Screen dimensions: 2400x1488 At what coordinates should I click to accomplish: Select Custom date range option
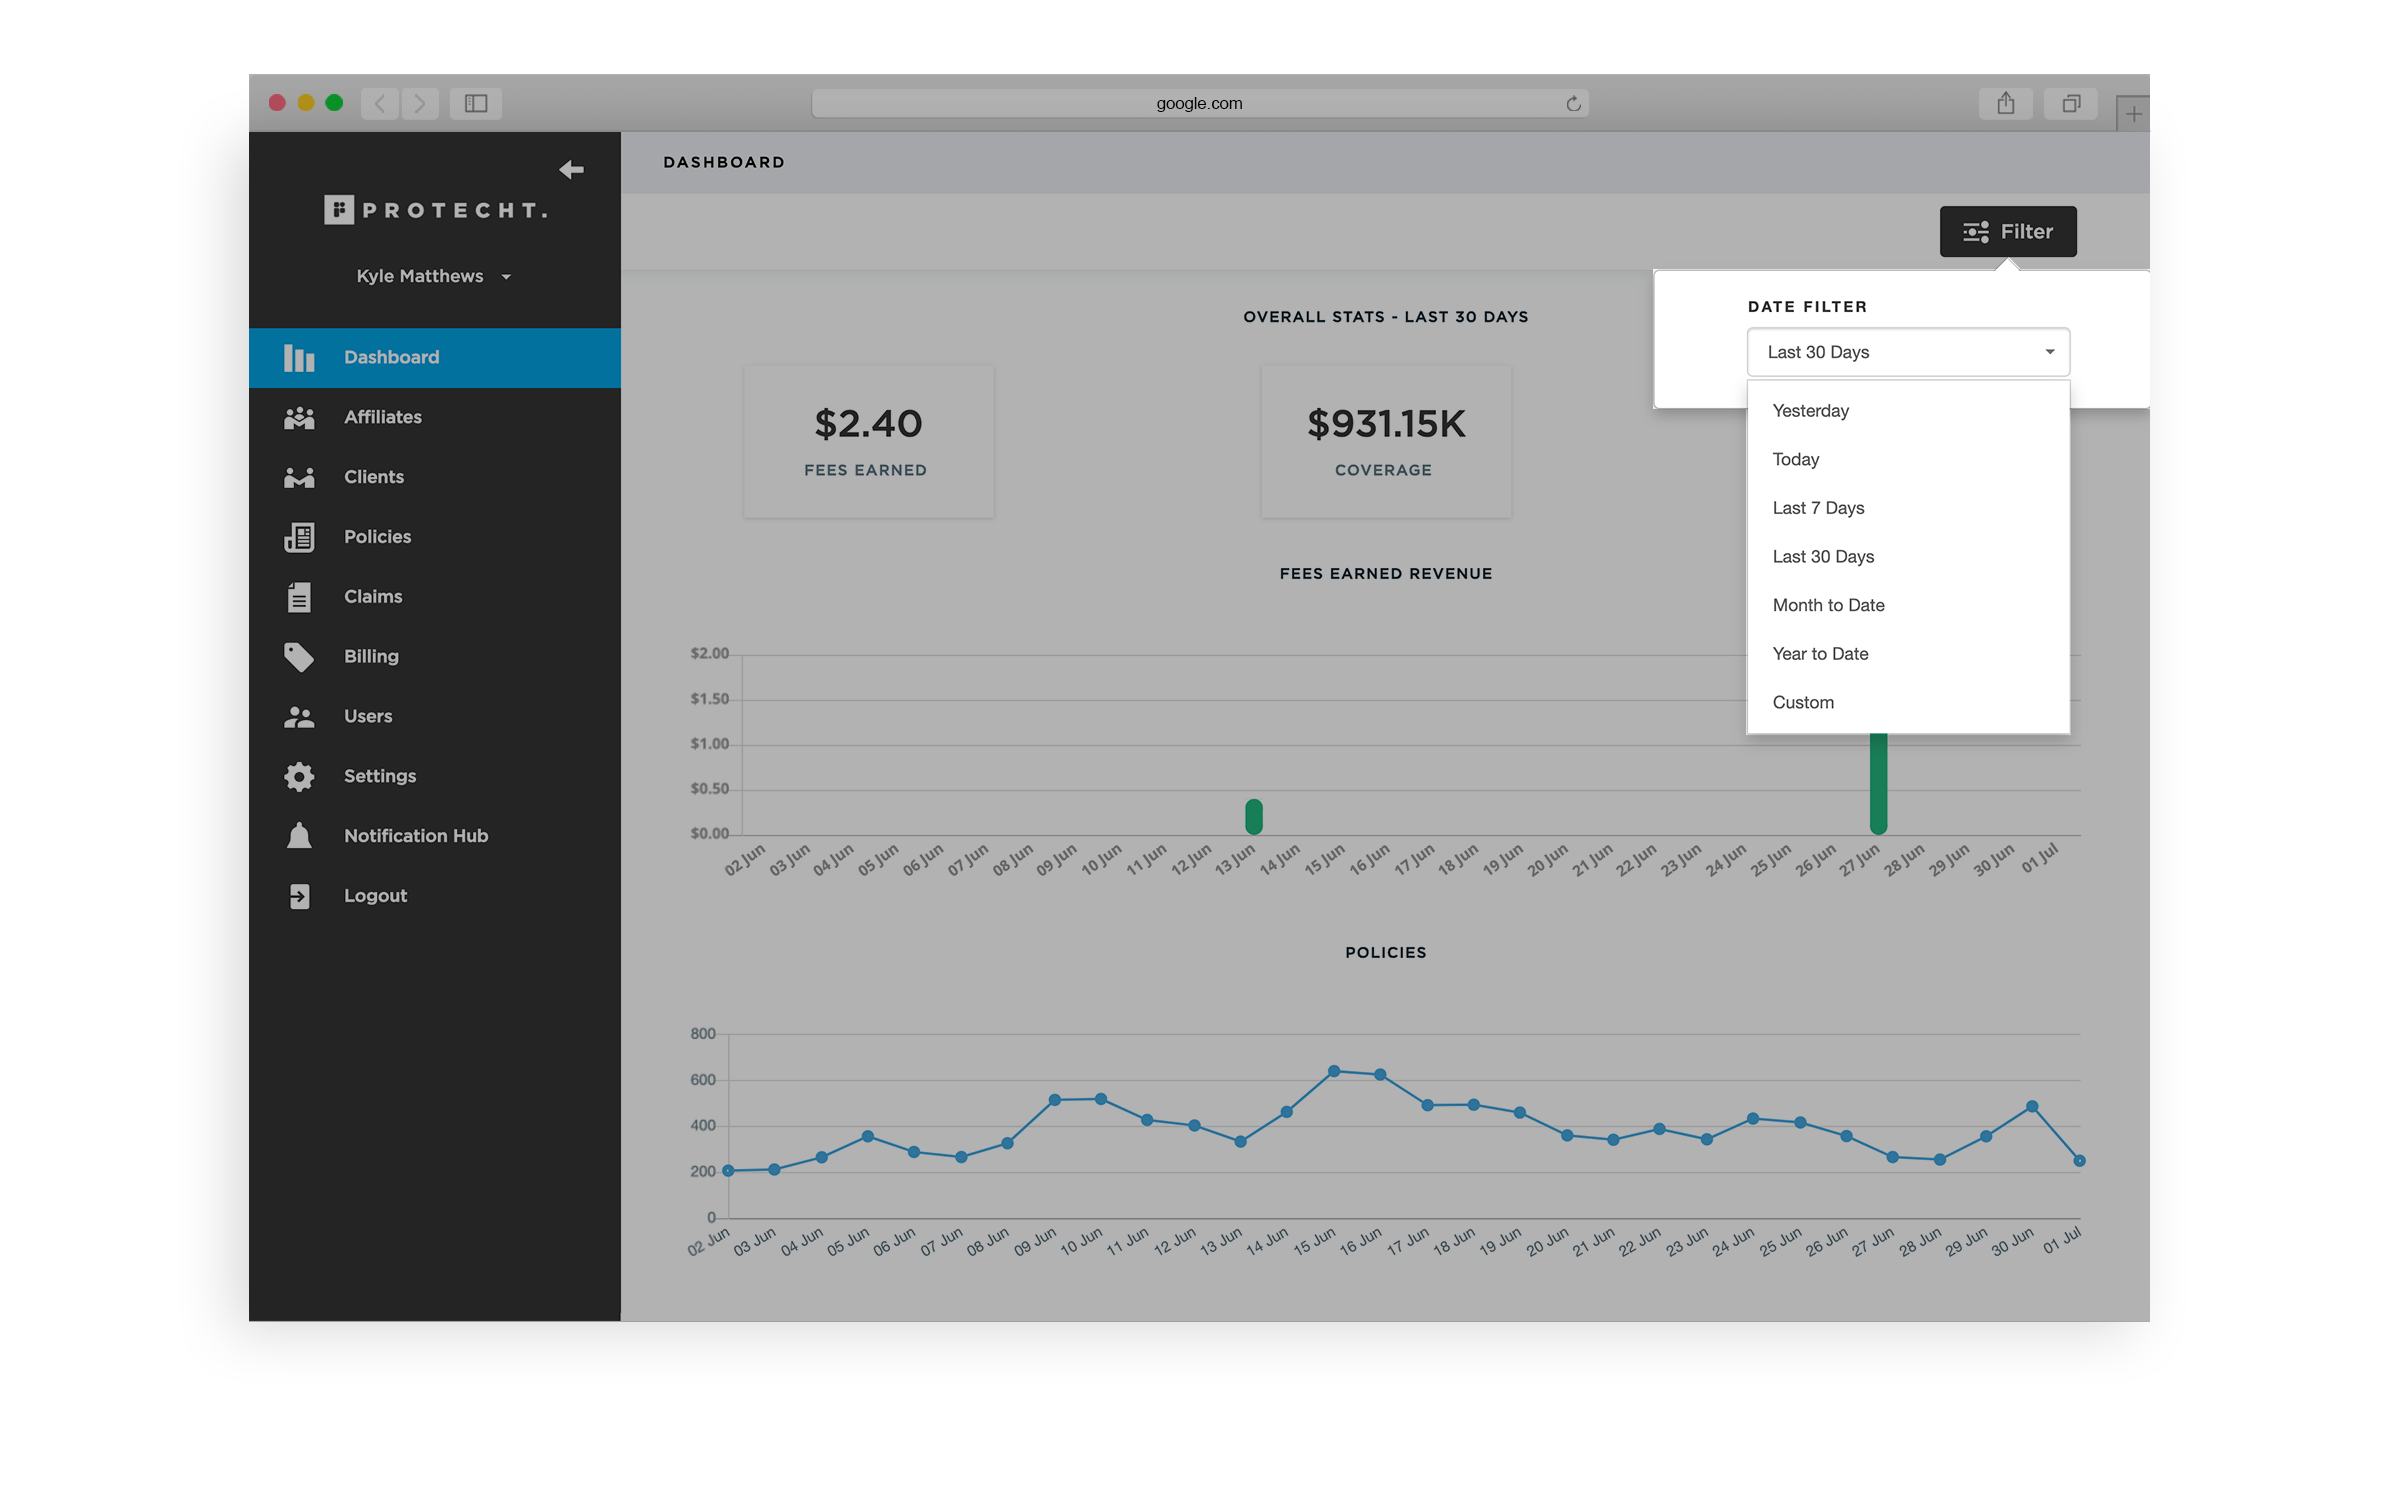click(1803, 702)
